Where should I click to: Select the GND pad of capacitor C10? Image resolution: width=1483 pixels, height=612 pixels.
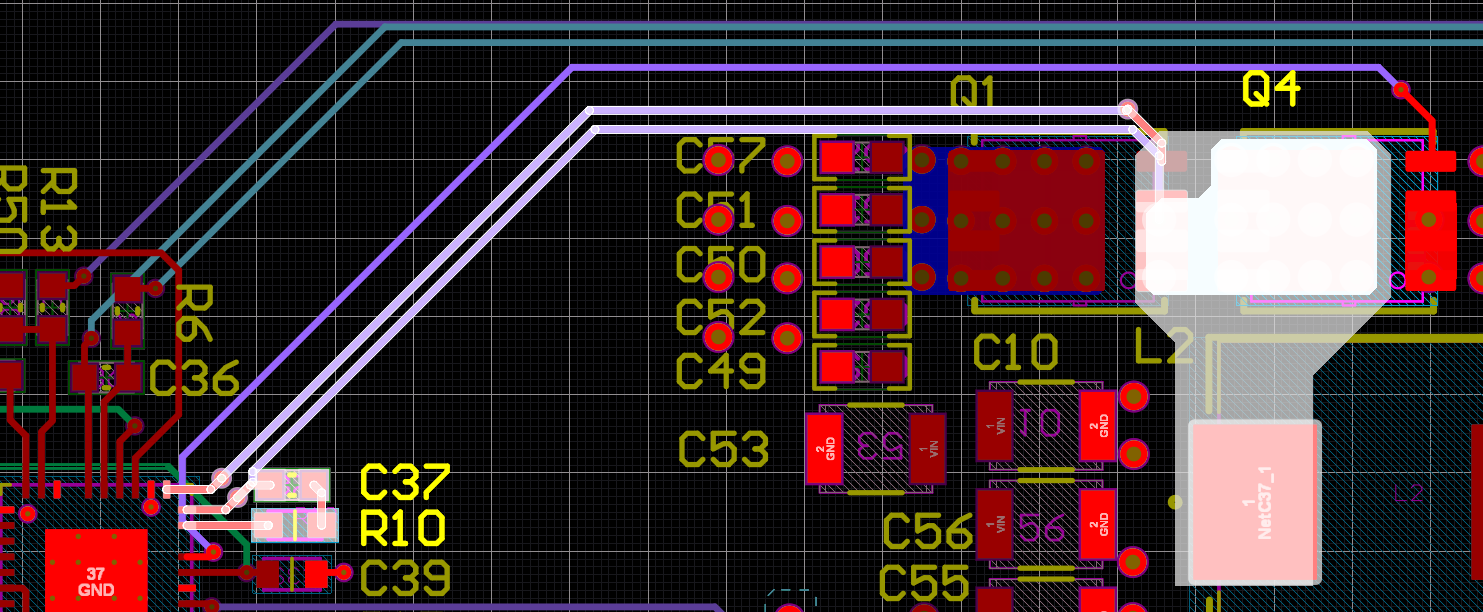[x=1097, y=425]
